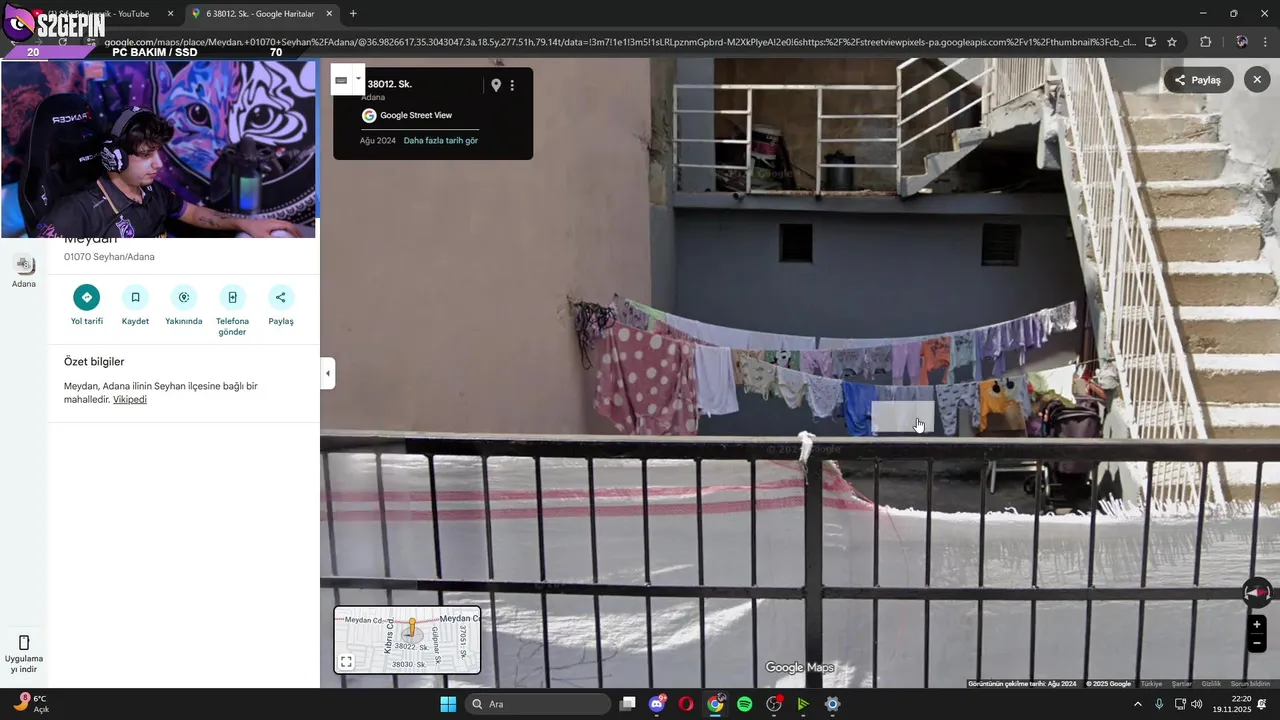Open the Şartlar link in footer
The image size is (1280, 720).
point(1181,684)
